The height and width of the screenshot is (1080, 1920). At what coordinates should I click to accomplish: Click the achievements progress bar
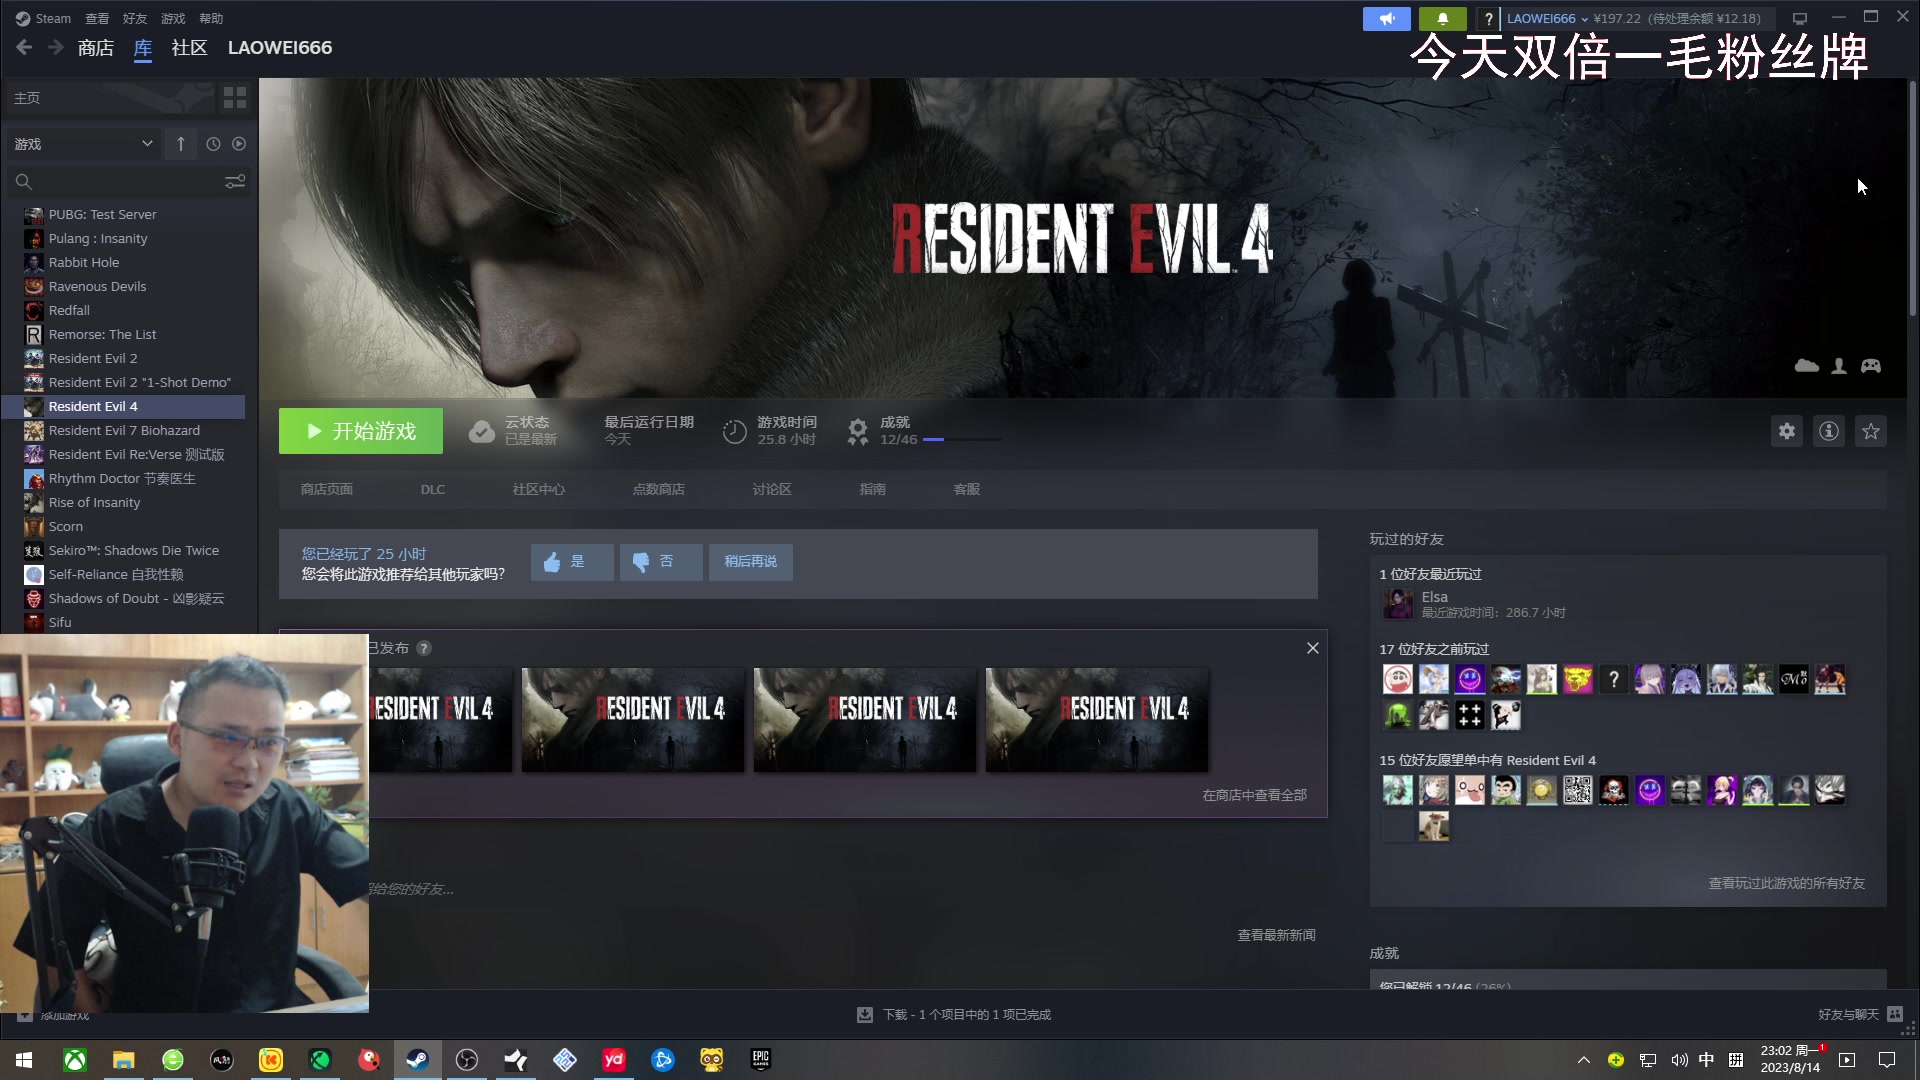(961, 439)
